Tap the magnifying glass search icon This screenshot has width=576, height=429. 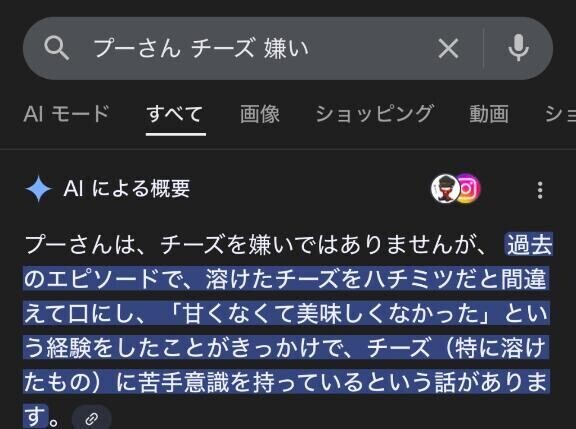pyautogui.click(x=57, y=48)
